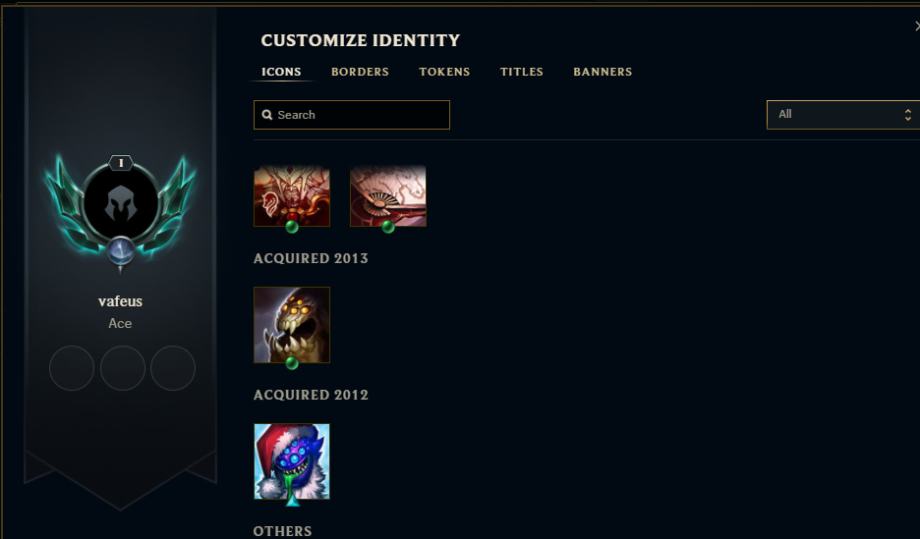The width and height of the screenshot is (920, 539).
Task: Select the first empty token slot
Action: click(72, 368)
